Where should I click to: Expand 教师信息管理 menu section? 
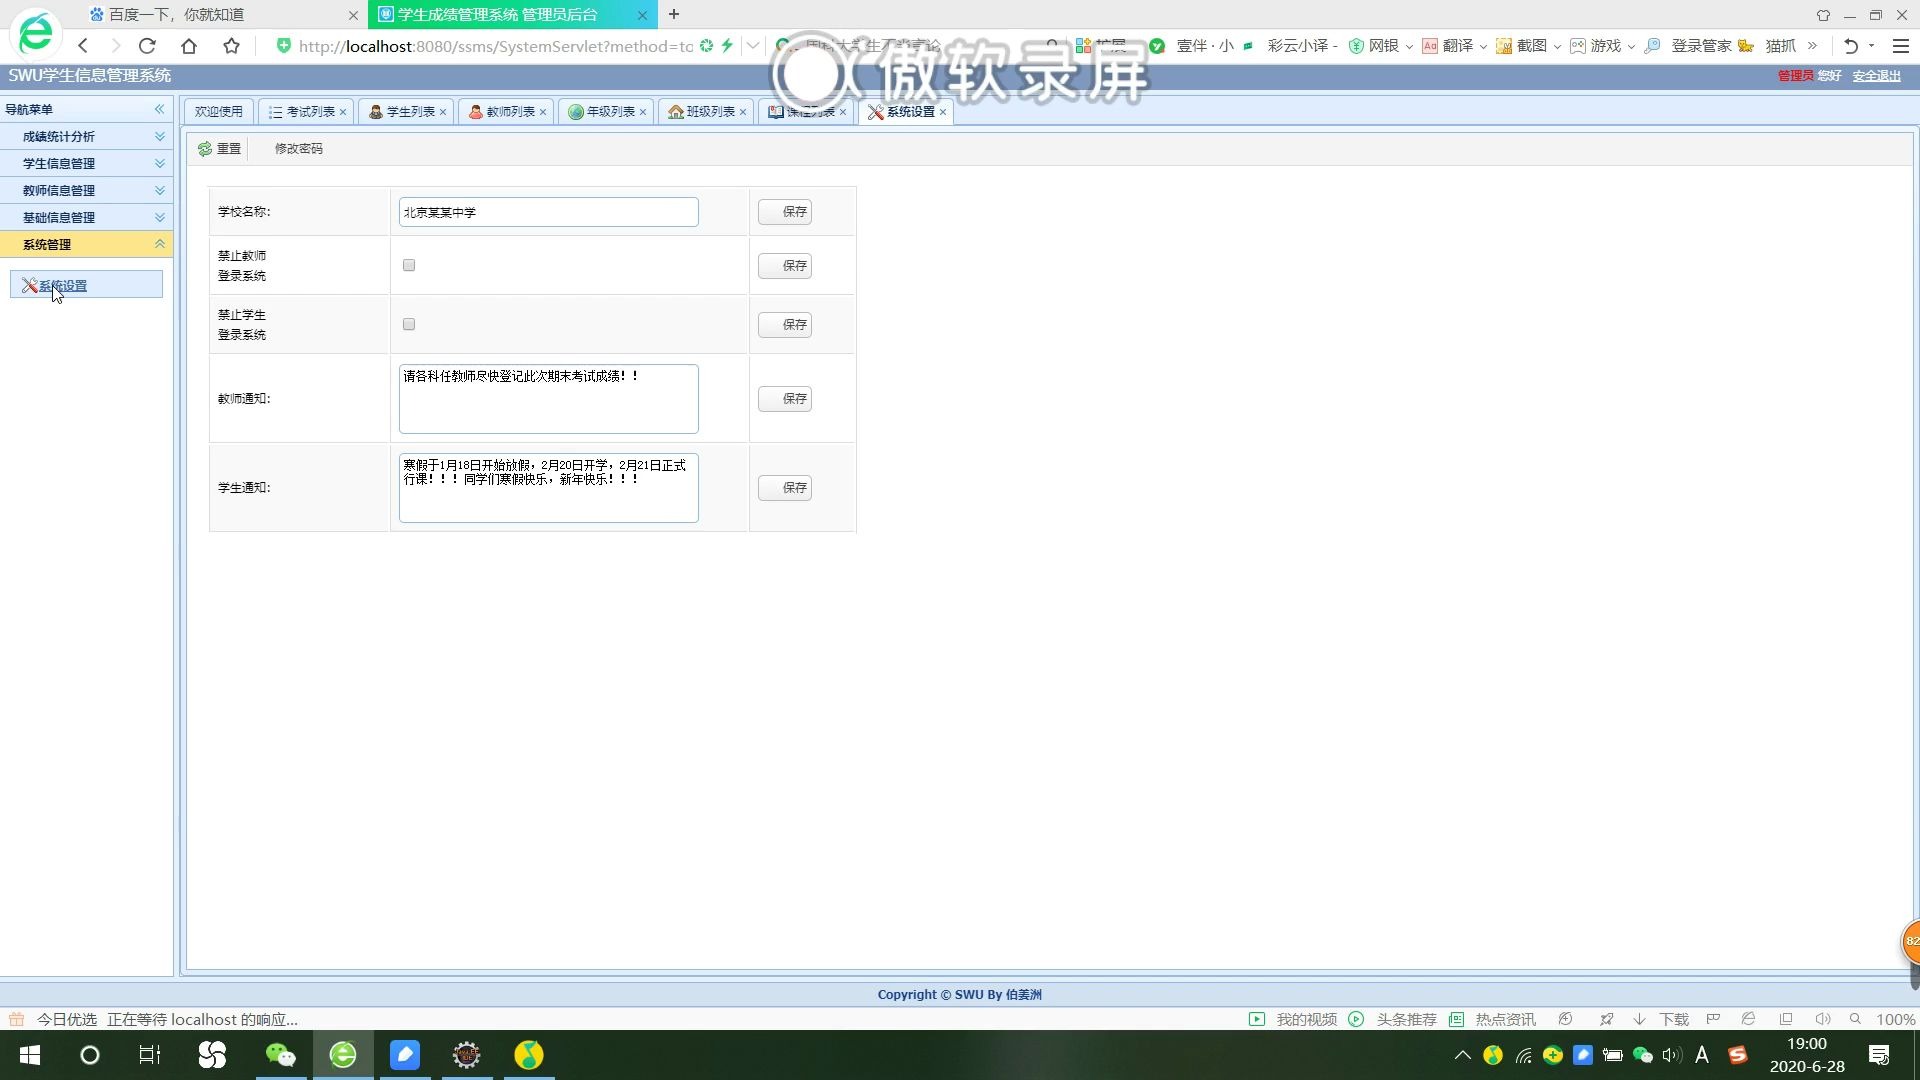[86, 190]
